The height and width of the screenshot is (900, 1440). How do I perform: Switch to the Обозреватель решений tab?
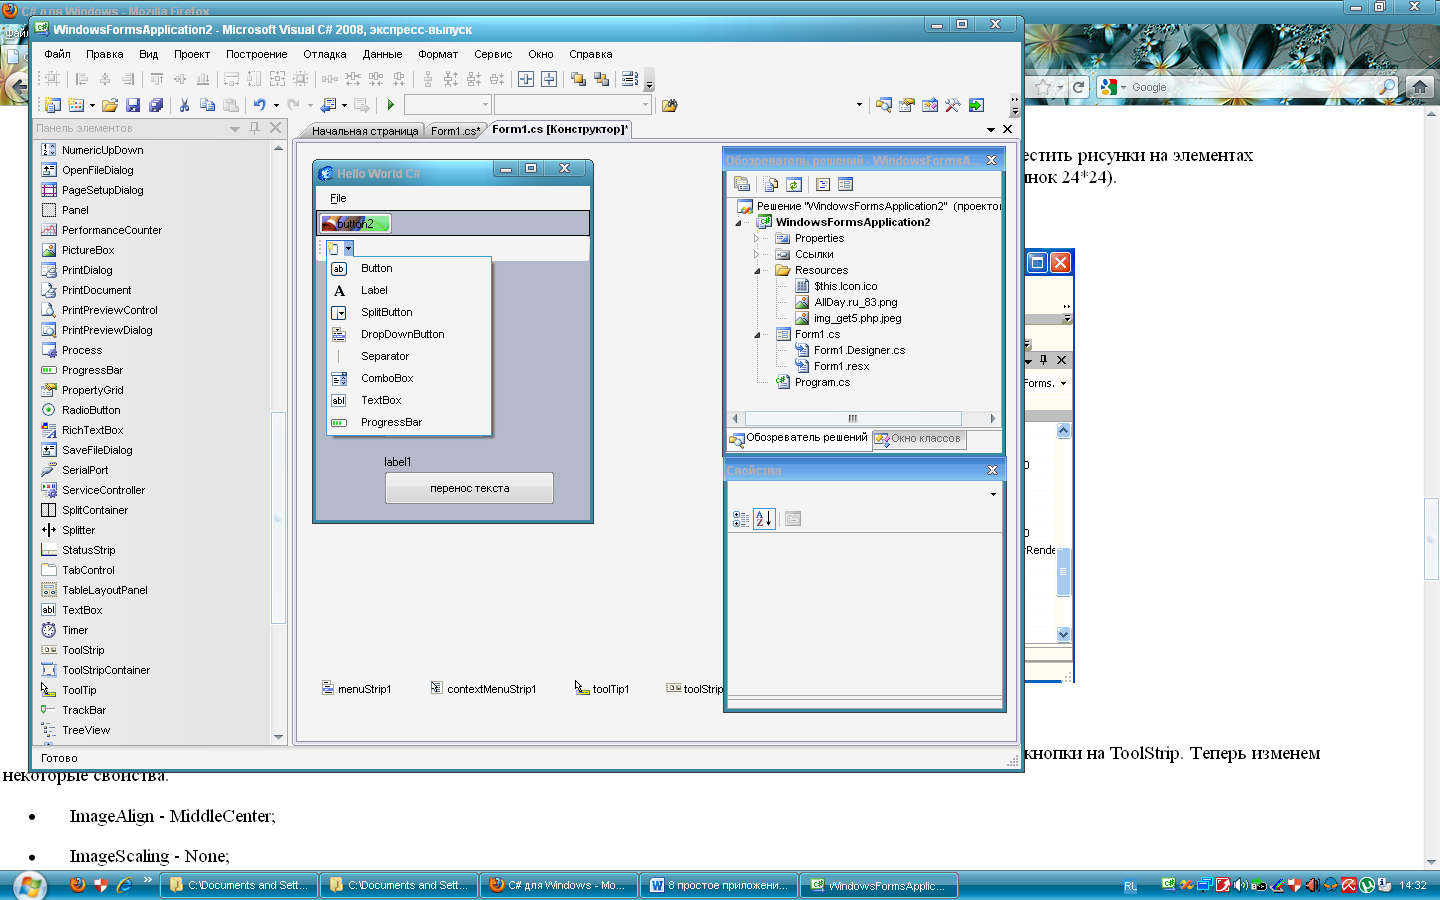tap(799, 438)
